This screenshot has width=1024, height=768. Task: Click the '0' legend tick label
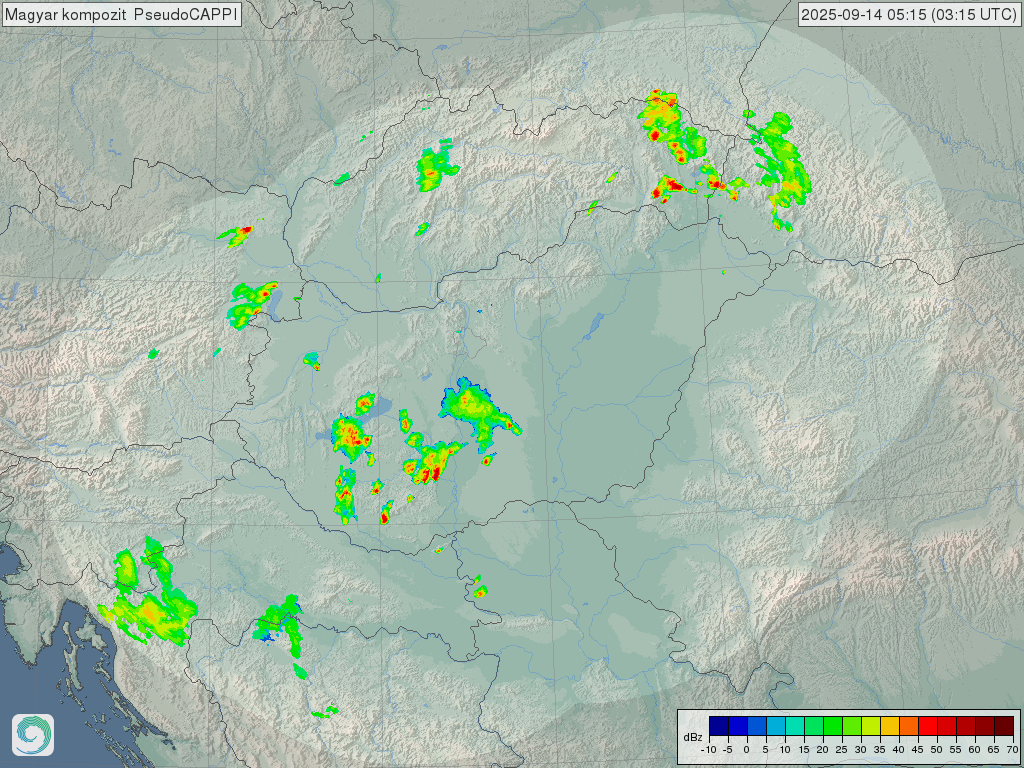[746, 750]
